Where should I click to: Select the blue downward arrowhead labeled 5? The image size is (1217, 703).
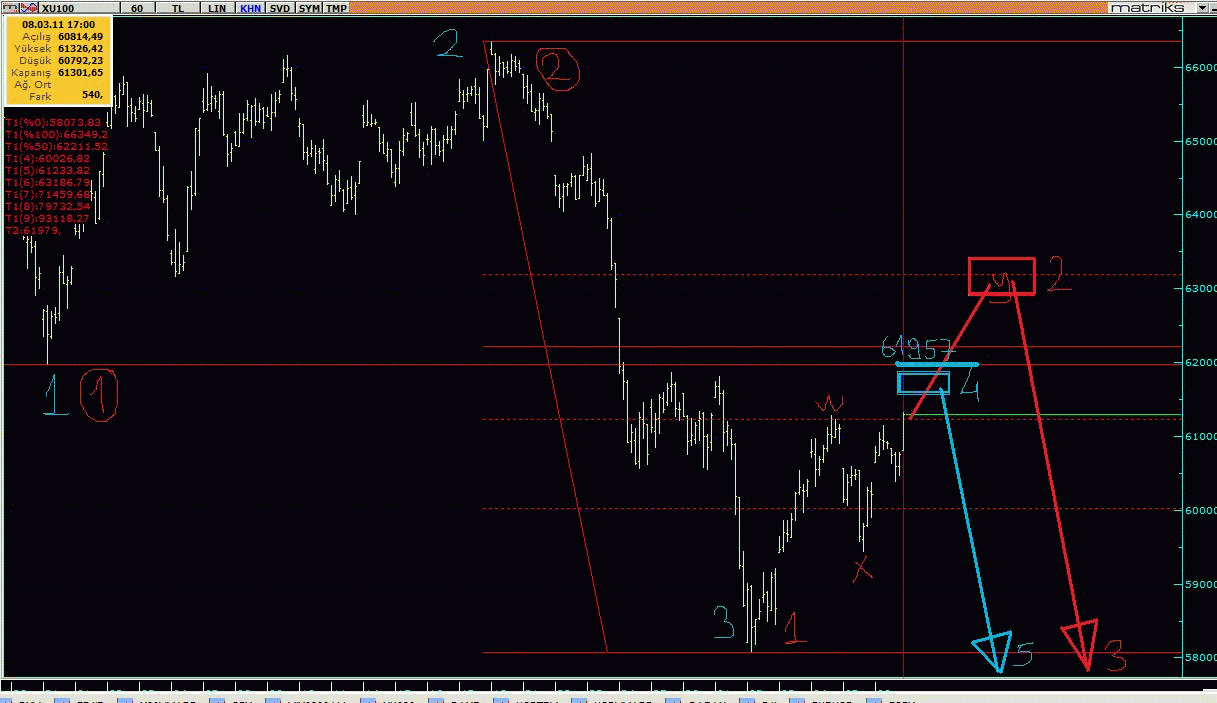pyautogui.click(x=995, y=650)
